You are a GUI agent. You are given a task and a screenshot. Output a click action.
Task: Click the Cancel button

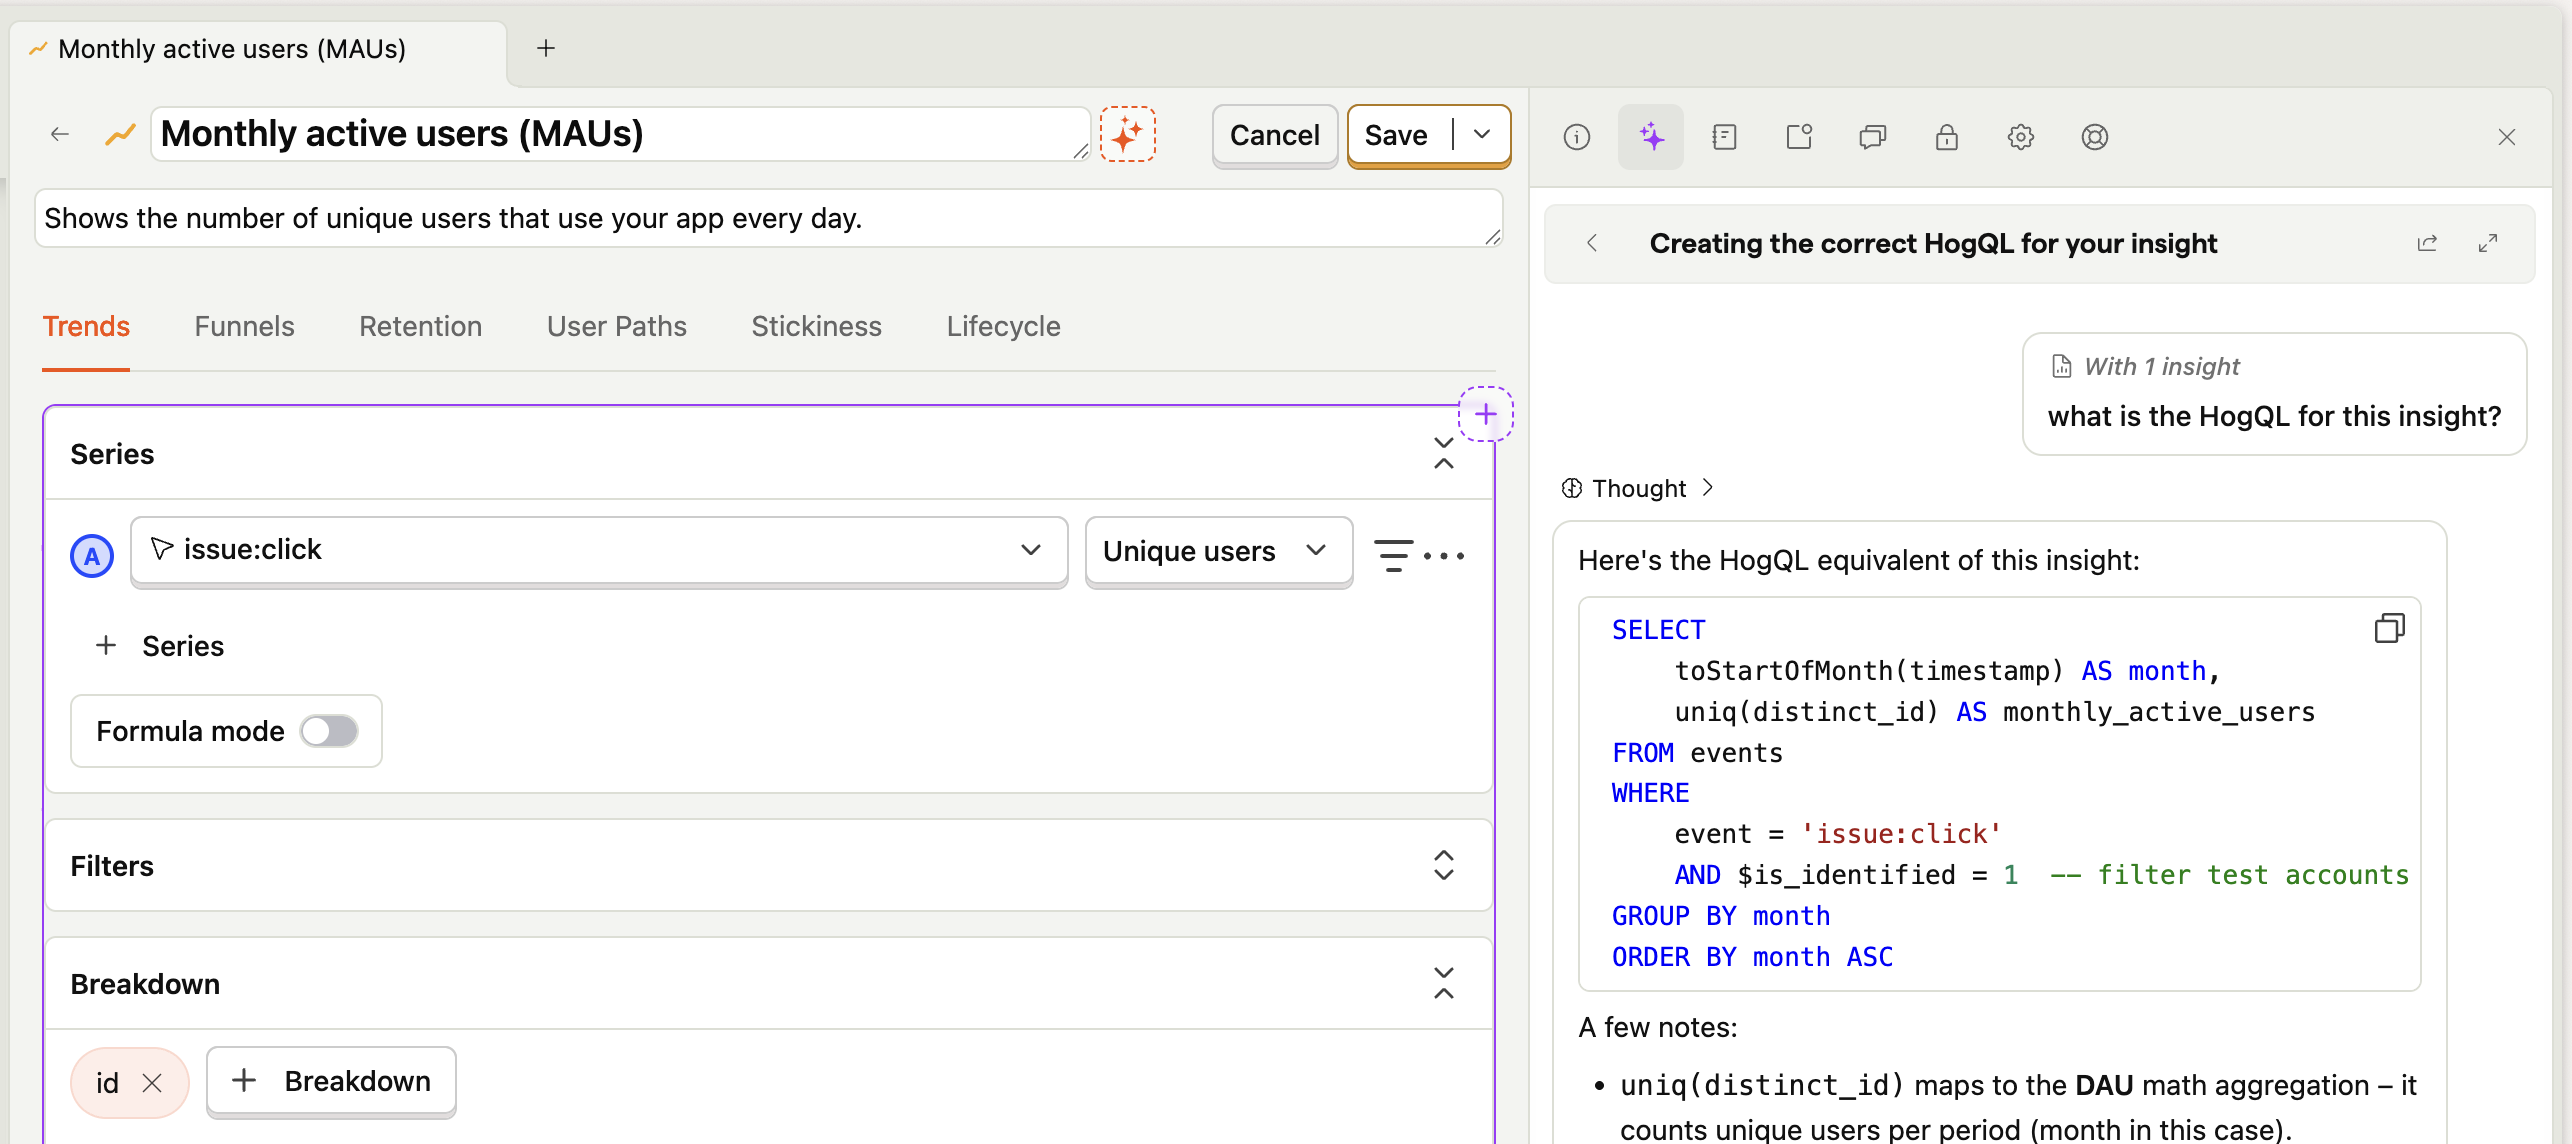[1275, 135]
